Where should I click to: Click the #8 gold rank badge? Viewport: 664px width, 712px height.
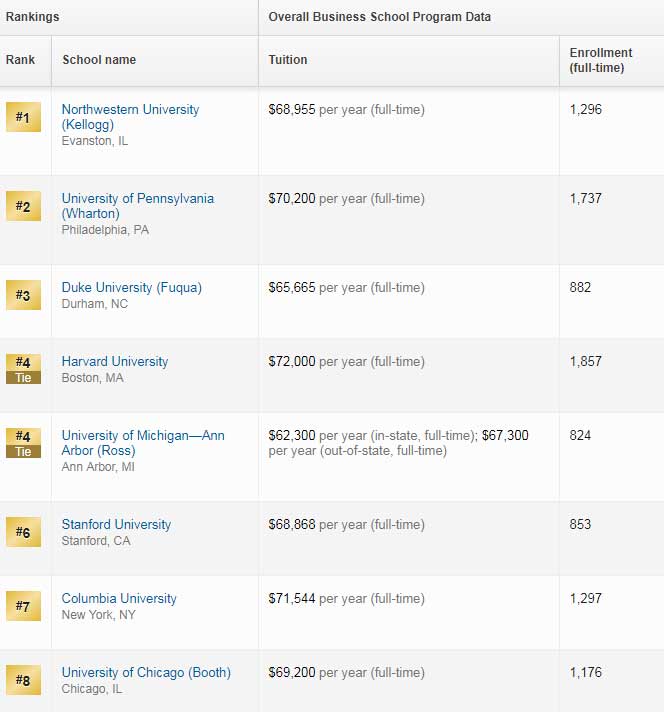(23, 681)
